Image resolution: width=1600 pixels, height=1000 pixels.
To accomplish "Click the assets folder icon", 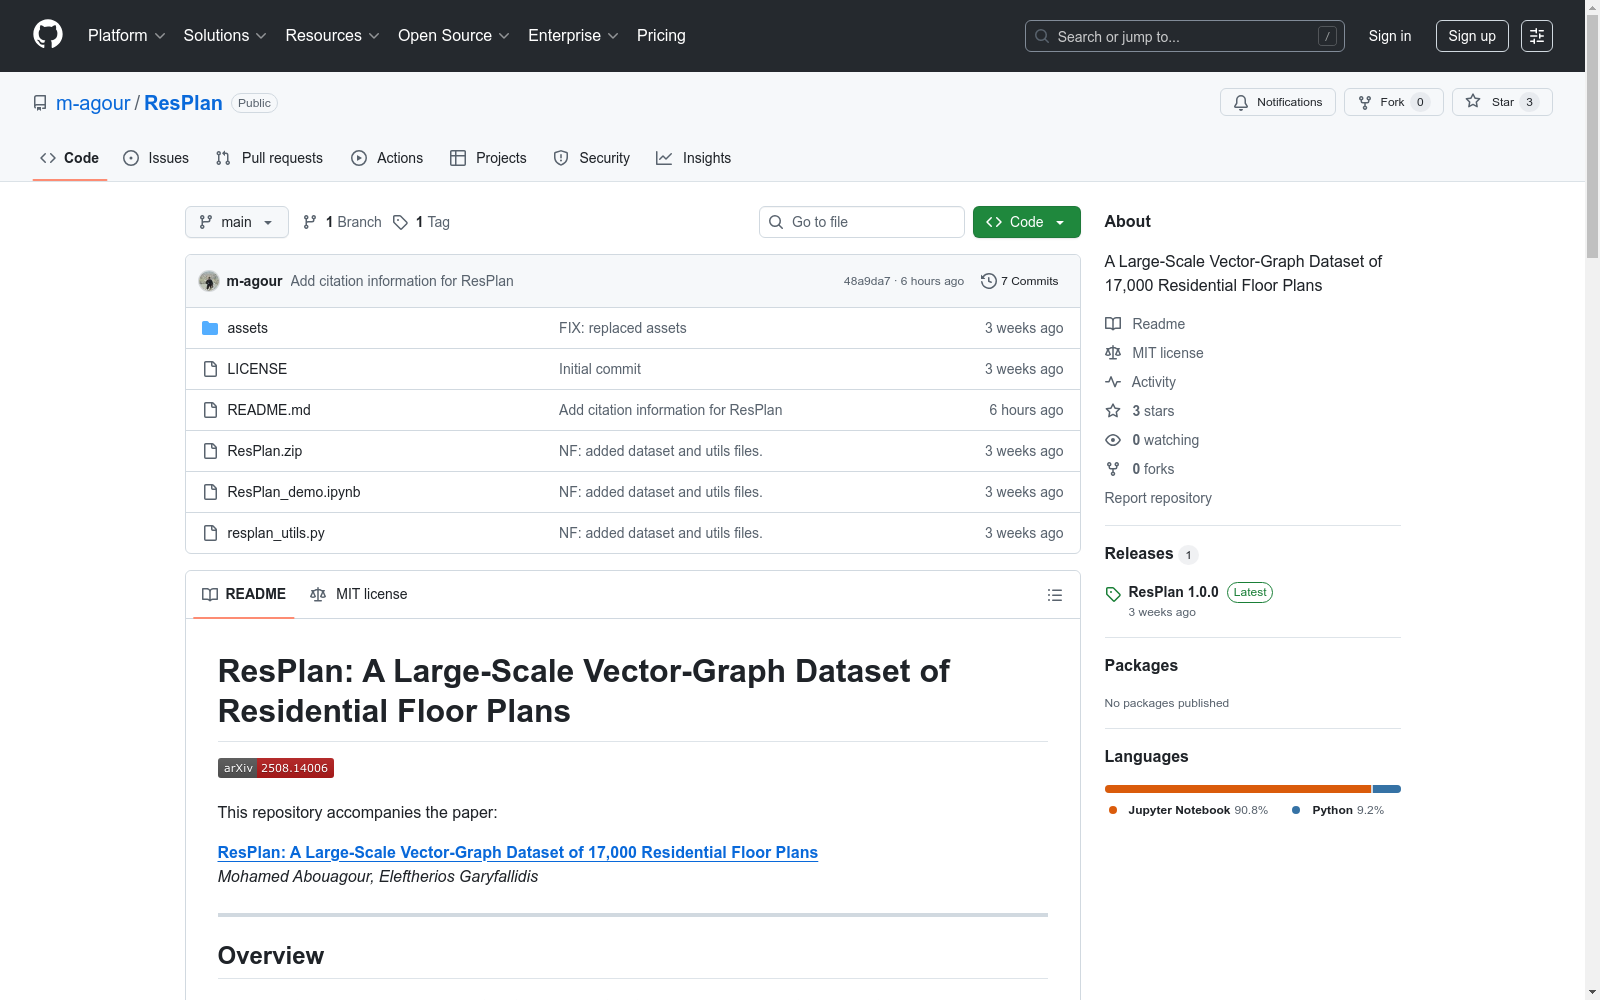I will 210,328.
